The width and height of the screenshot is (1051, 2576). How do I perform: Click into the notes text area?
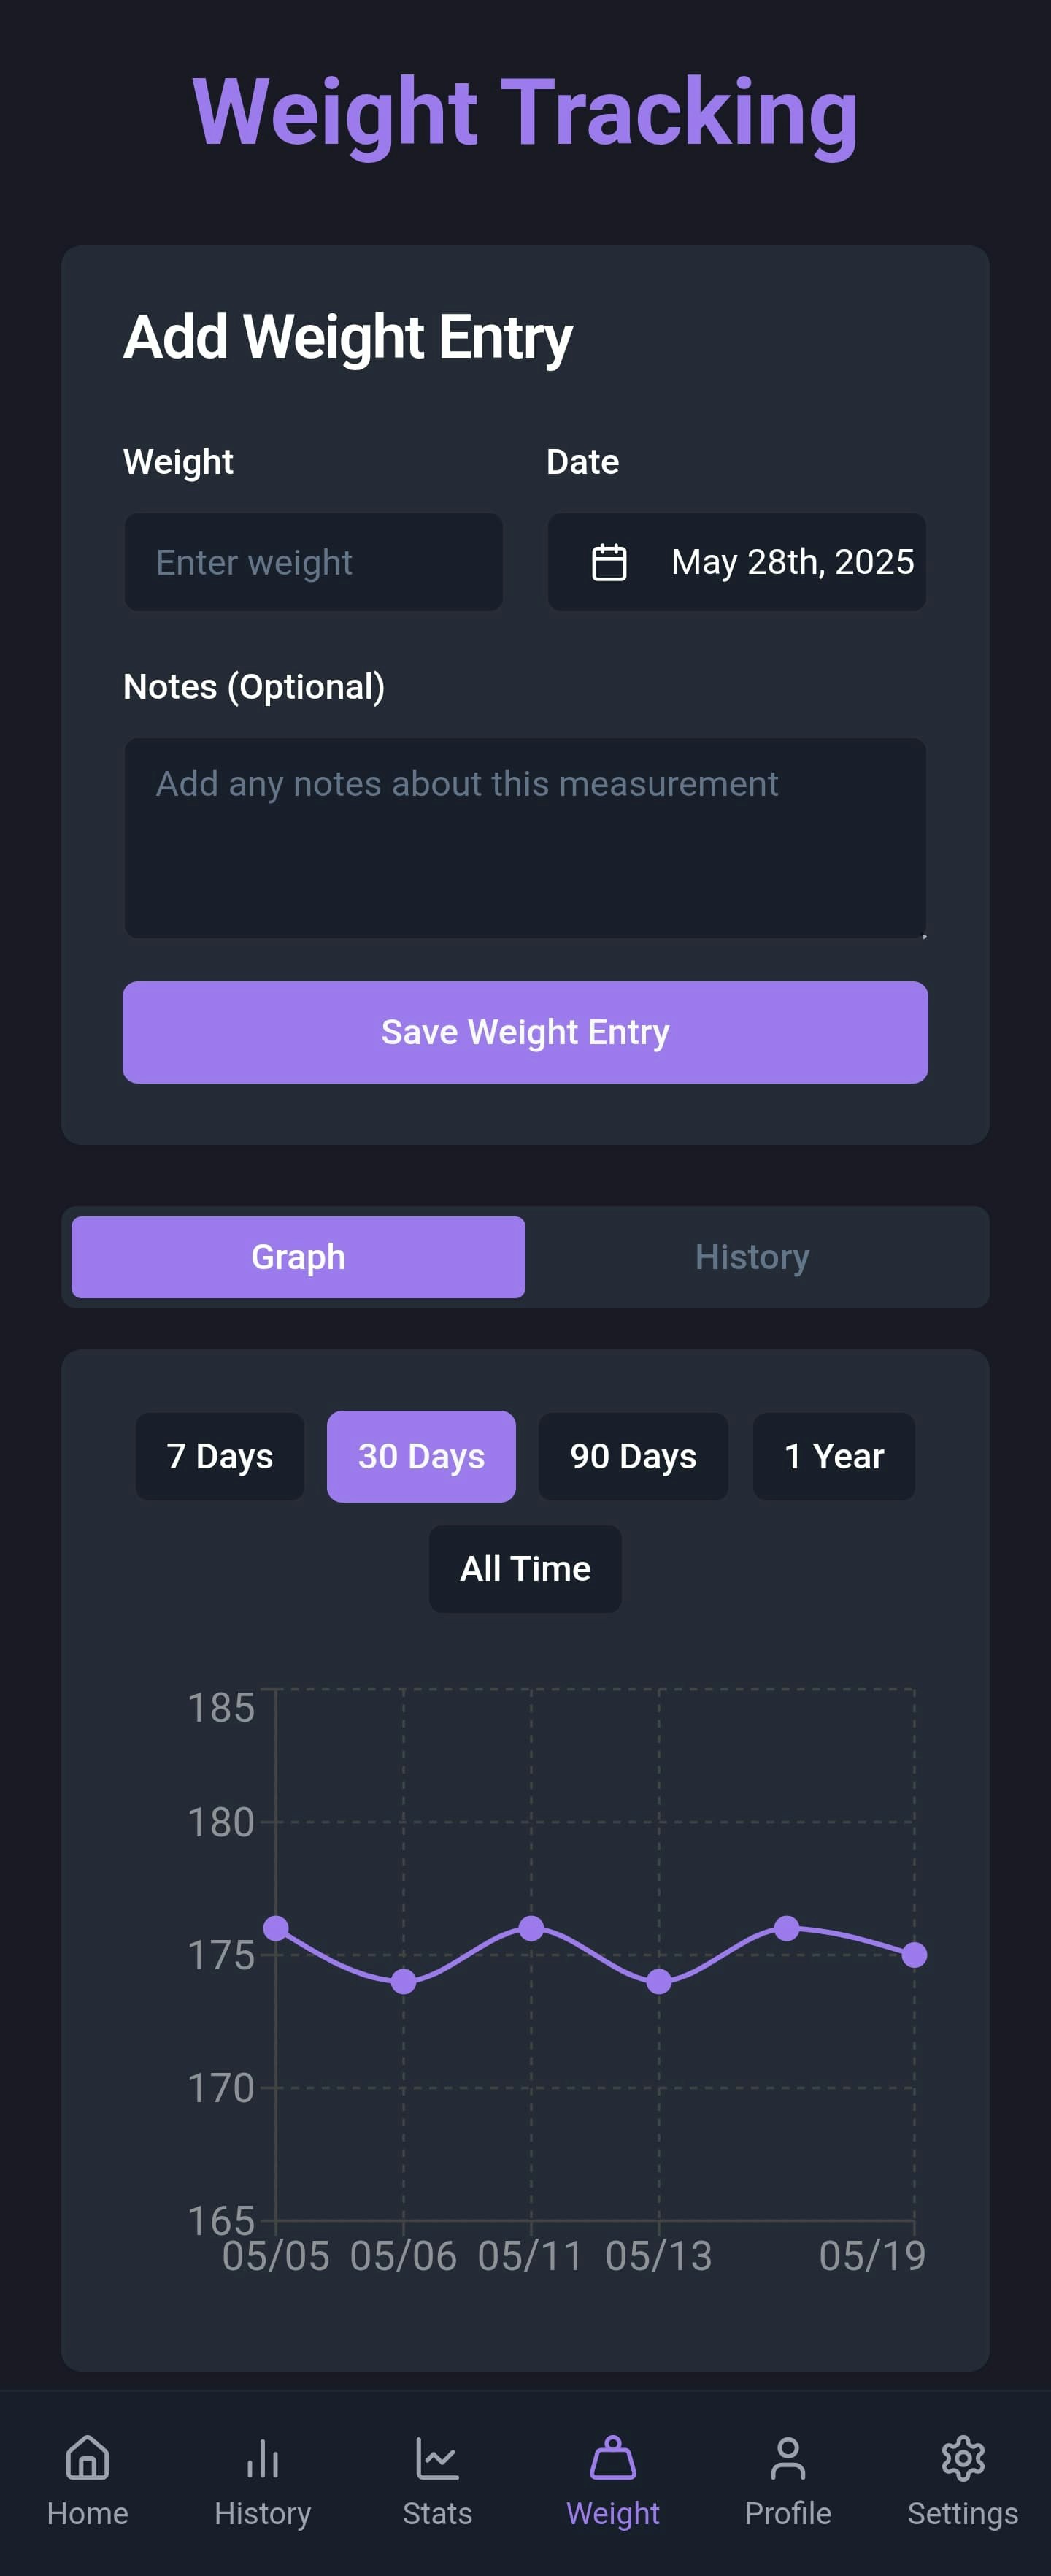[525, 838]
